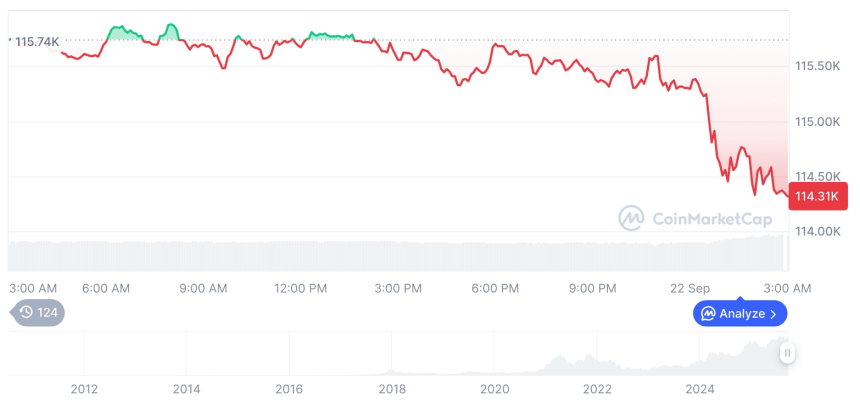This screenshot has height=401, width=860.
Task: Click the 115.74K opening price label
Action: tap(37, 41)
